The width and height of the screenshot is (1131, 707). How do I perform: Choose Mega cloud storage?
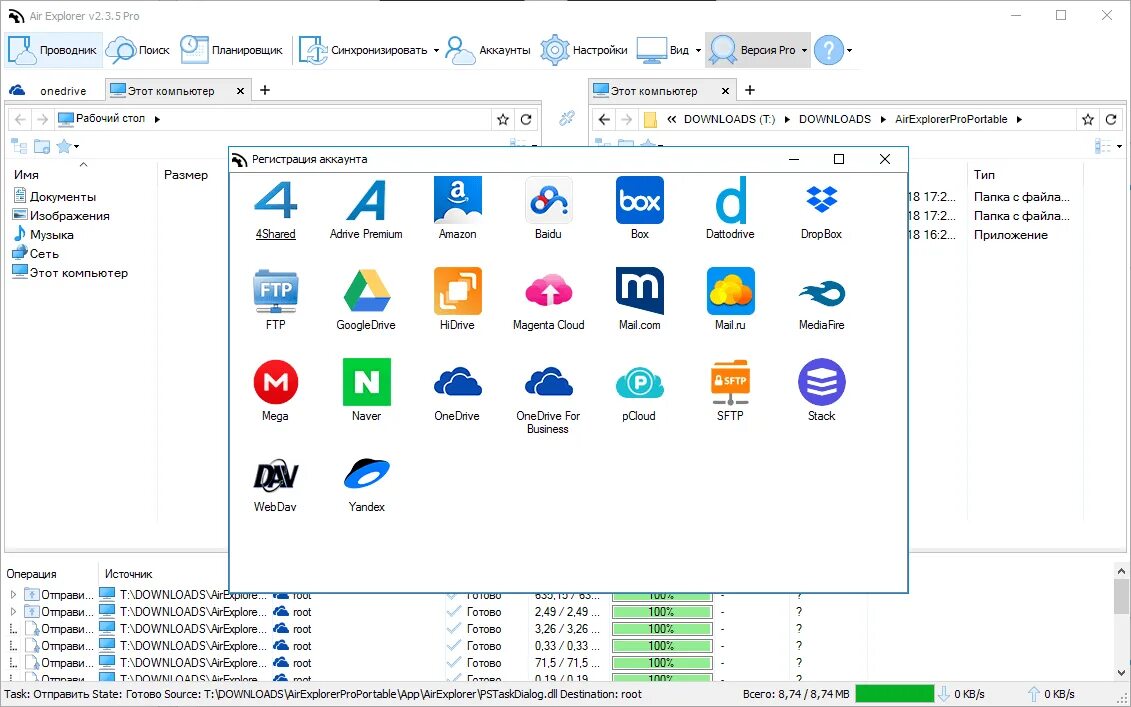[276, 390]
